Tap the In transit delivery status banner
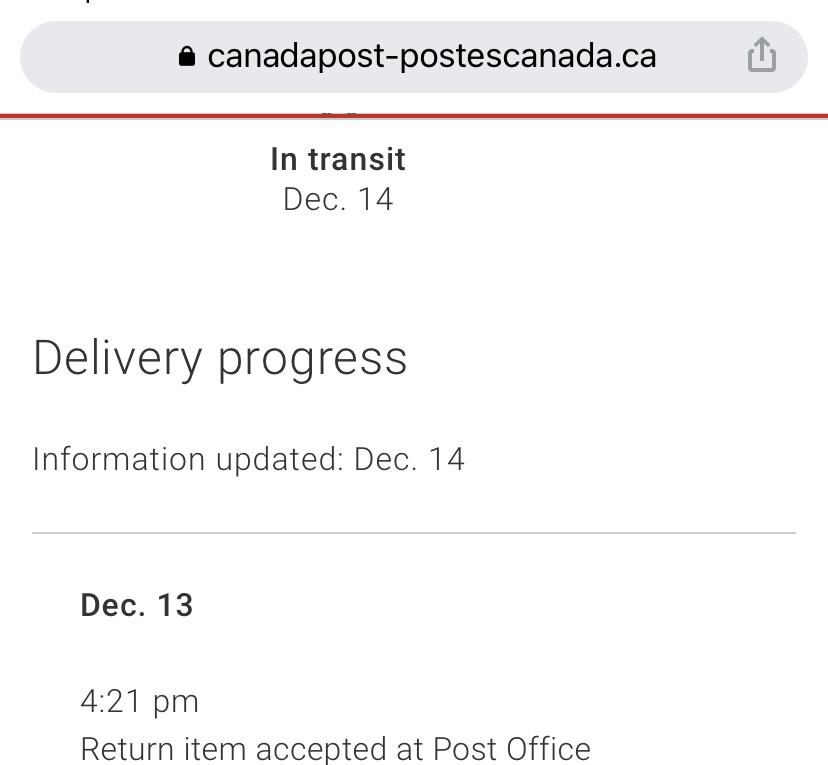This screenshot has width=828, height=765. tap(338, 159)
